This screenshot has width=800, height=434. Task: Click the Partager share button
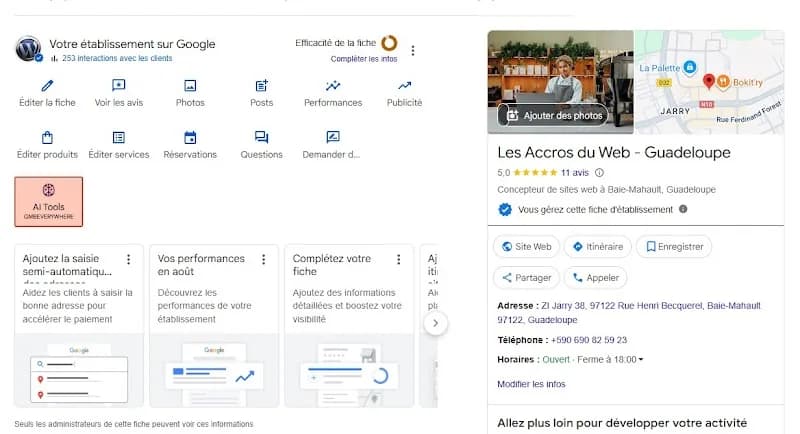coord(527,278)
